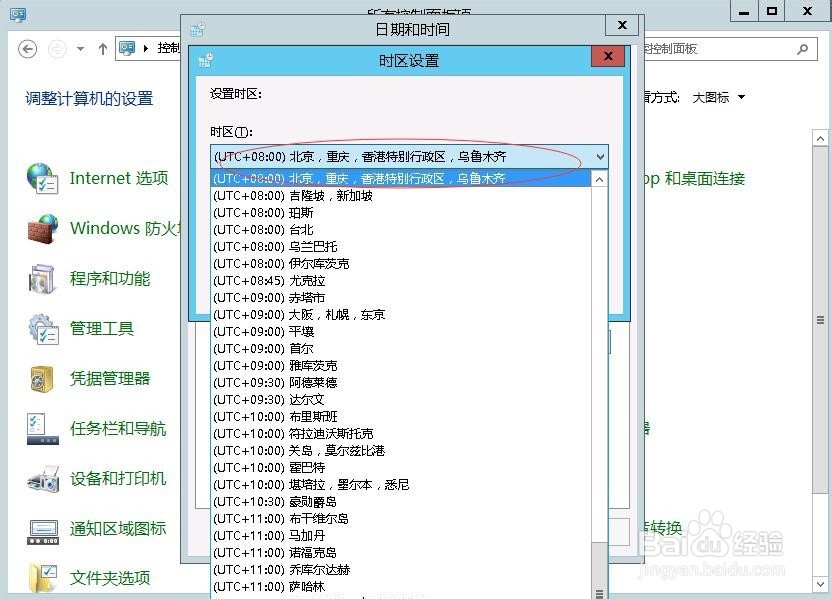
Task: Open the 设备和打印机 printer icon
Action: (42, 479)
